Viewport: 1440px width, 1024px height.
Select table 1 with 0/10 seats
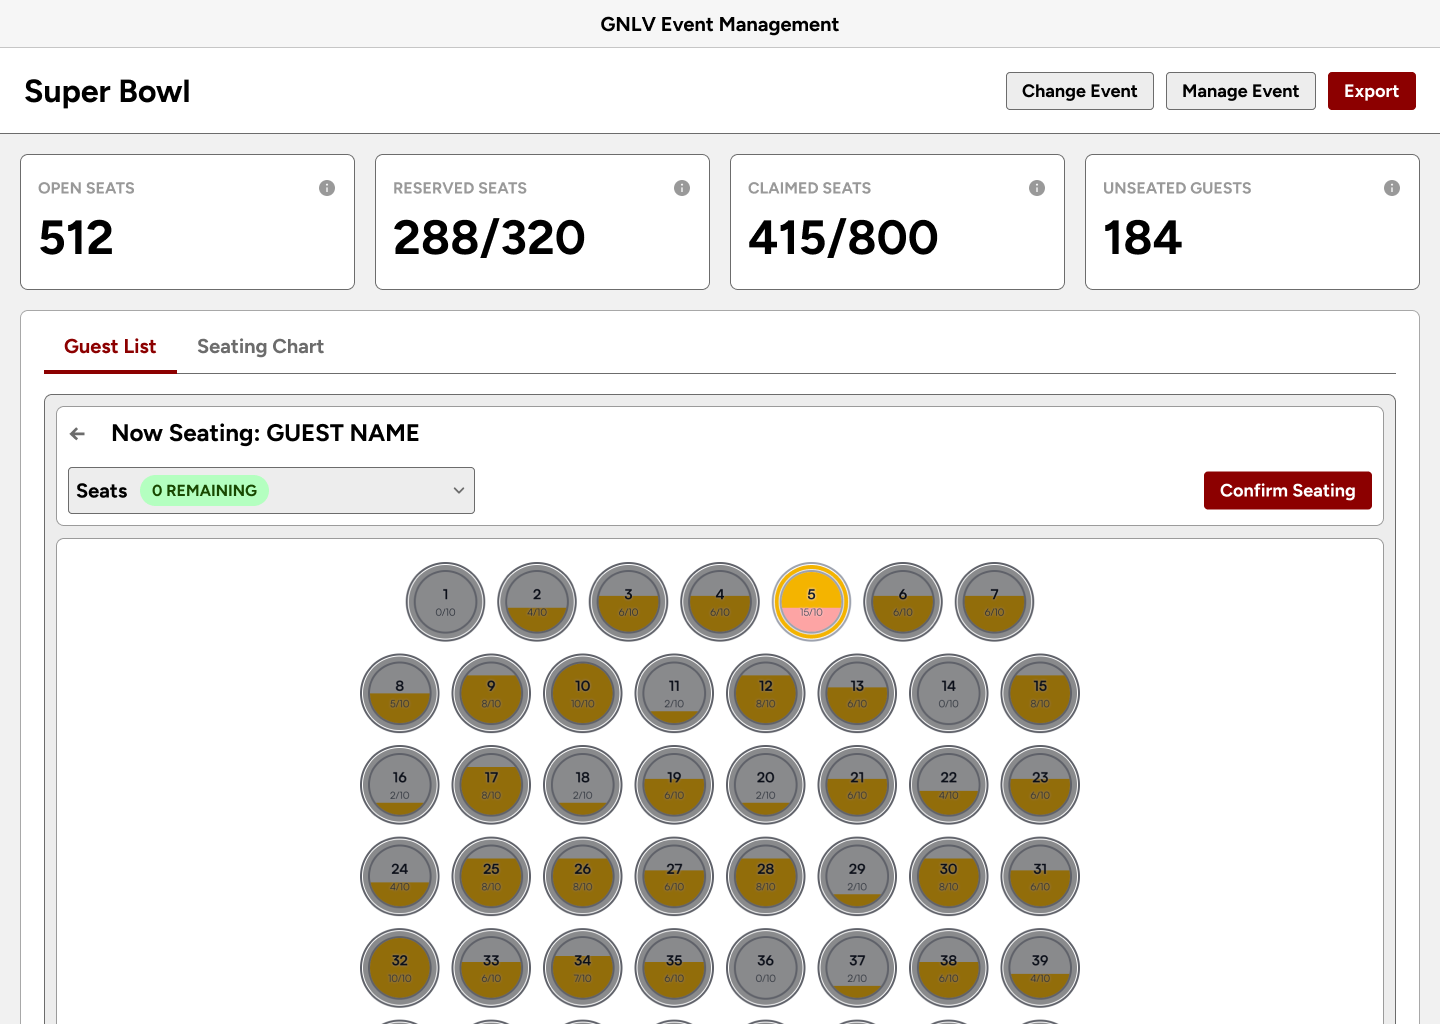(446, 602)
